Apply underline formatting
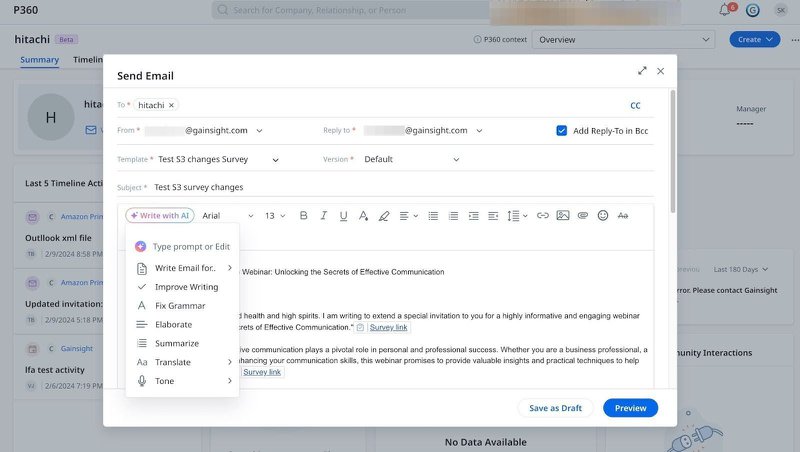The height and width of the screenshot is (452, 800). [343, 216]
